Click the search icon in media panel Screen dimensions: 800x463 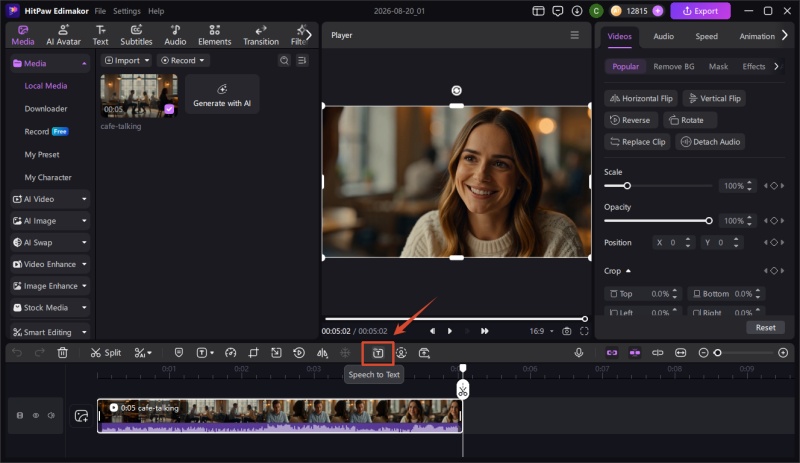pyautogui.click(x=284, y=61)
